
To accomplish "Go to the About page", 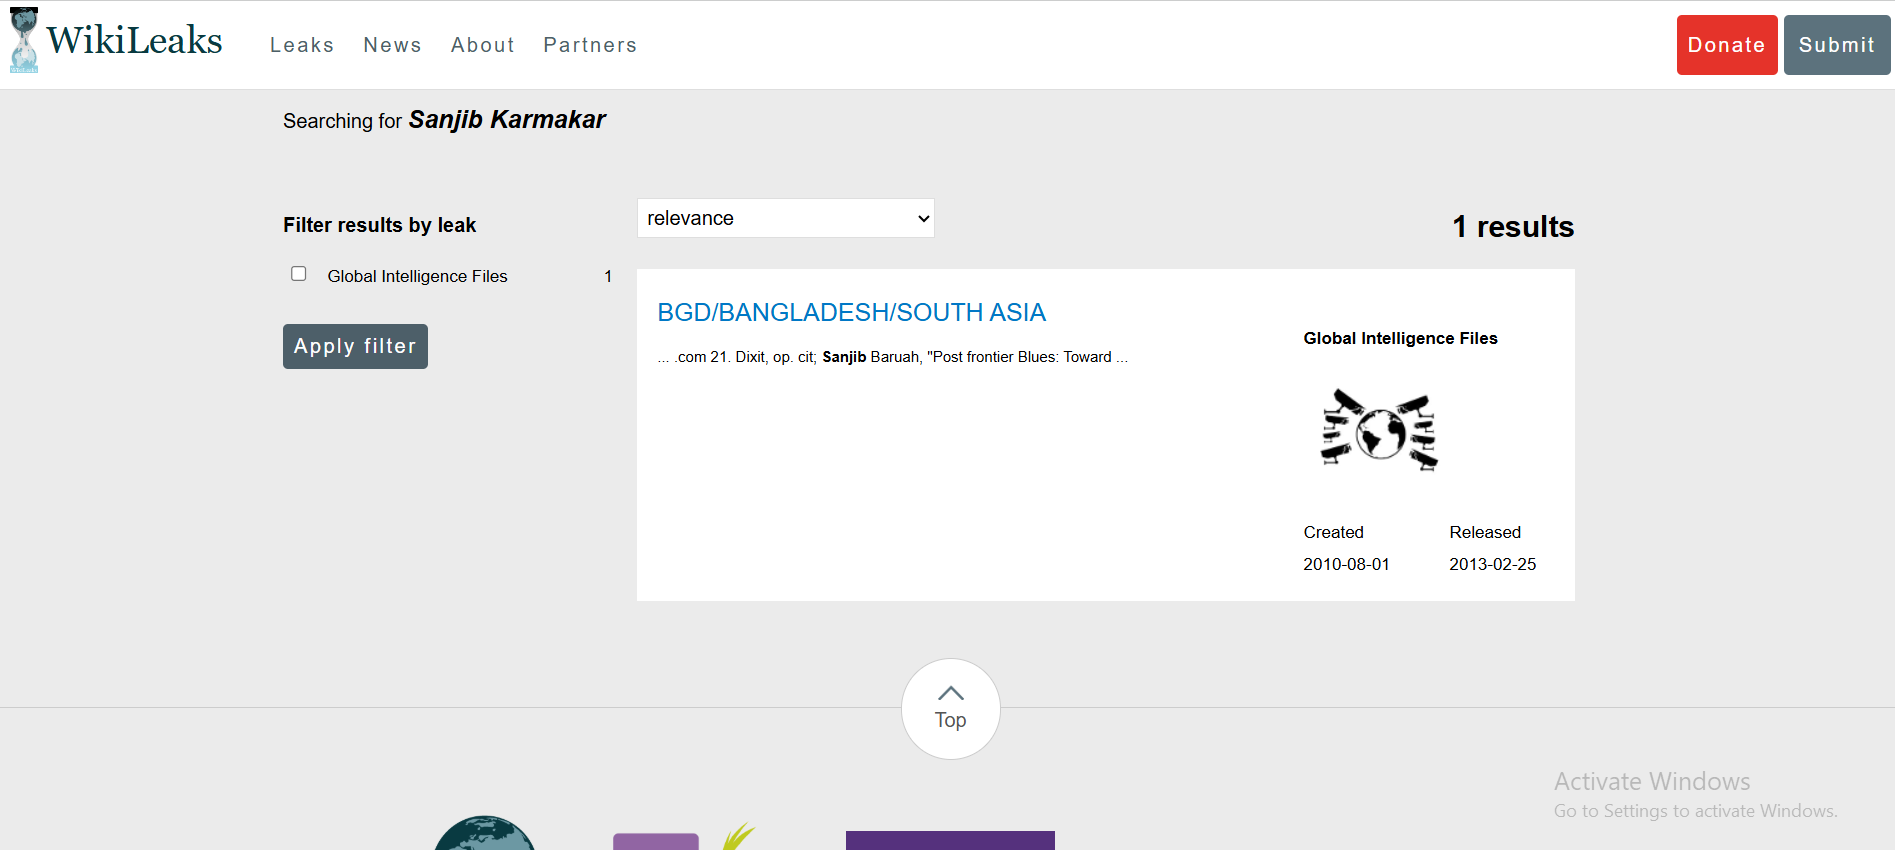I will click(x=483, y=45).
